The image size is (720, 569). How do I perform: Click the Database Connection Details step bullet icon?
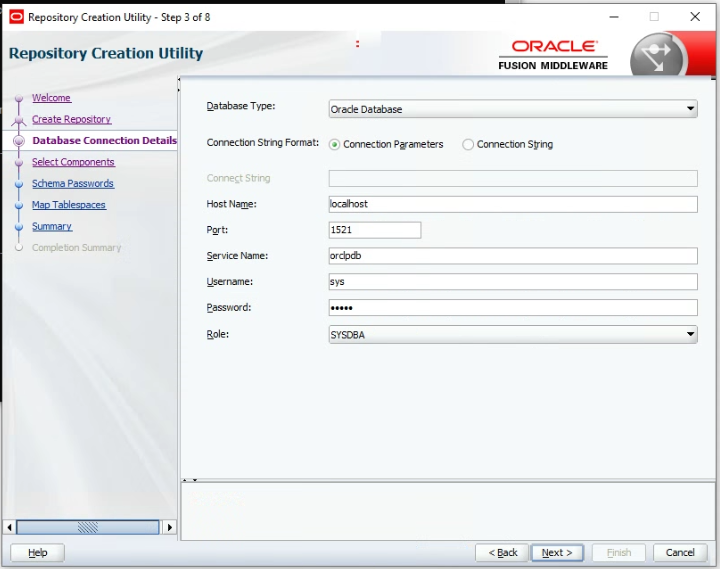19,141
